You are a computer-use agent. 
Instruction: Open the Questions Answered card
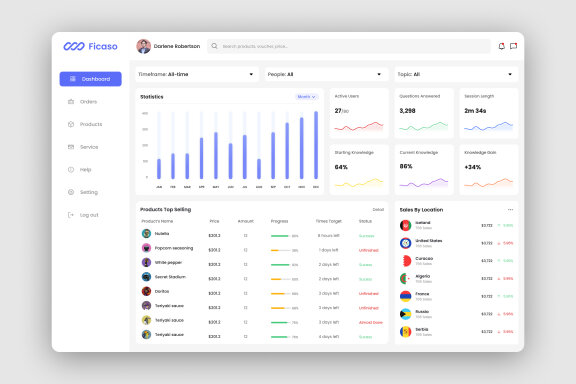click(x=424, y=113)
